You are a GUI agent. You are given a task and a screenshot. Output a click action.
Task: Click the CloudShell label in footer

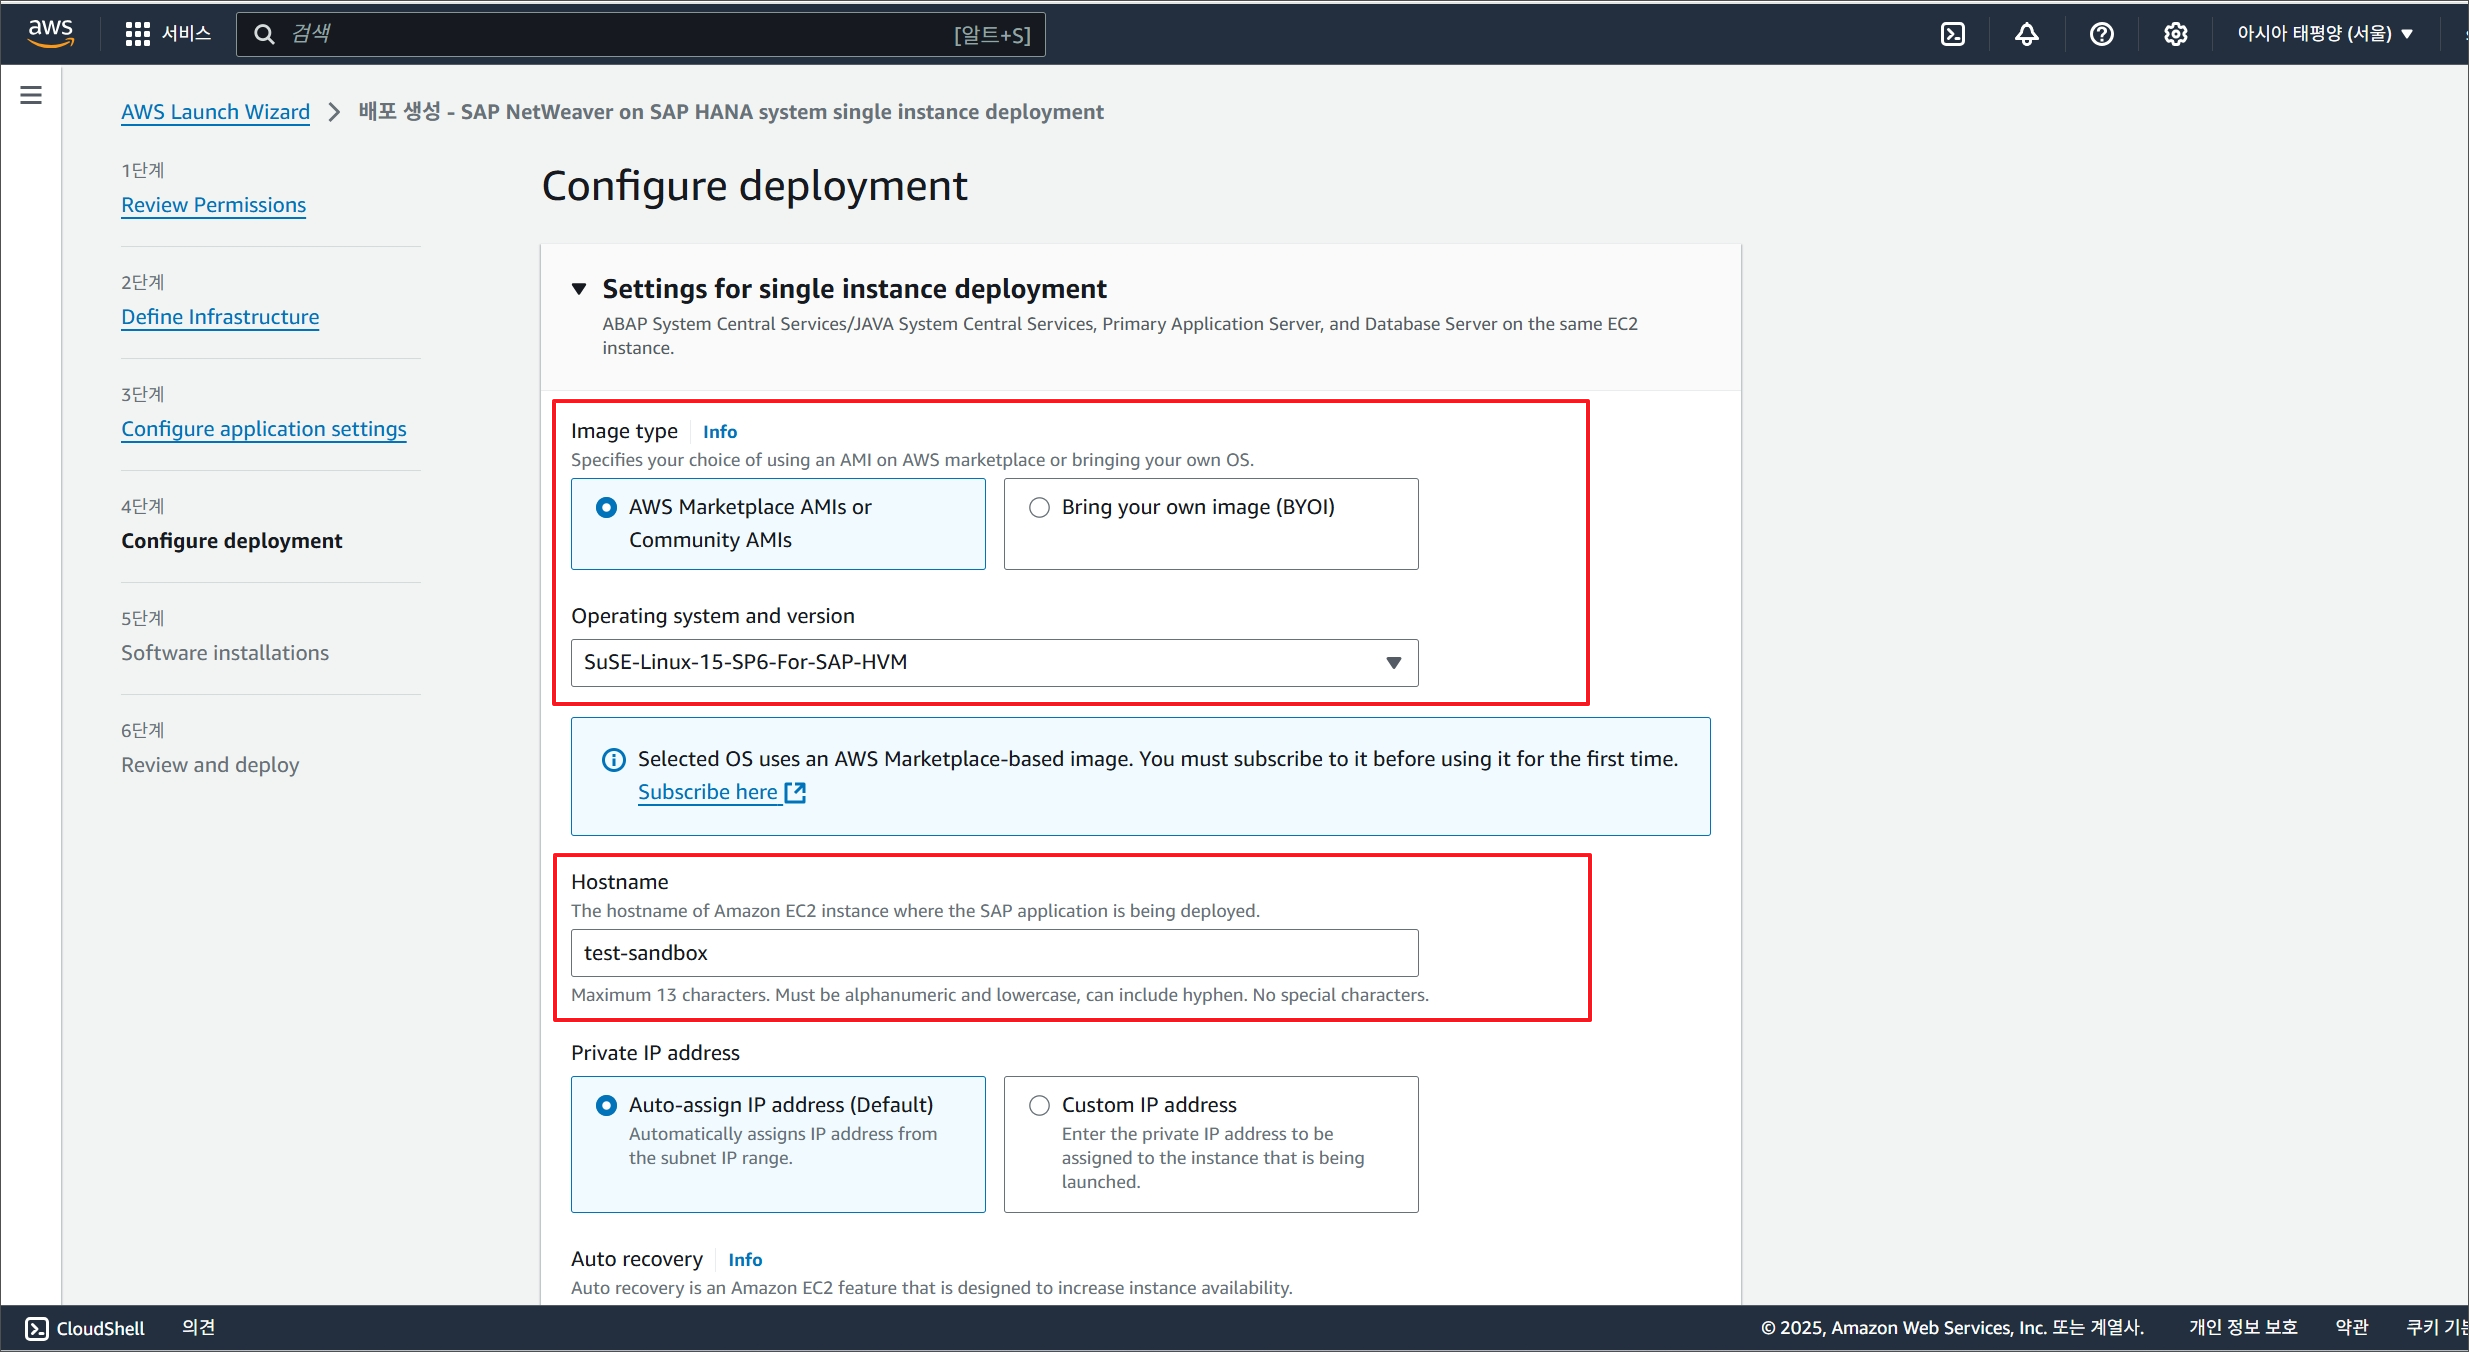pyautogui.click(x=100, y=1328)
